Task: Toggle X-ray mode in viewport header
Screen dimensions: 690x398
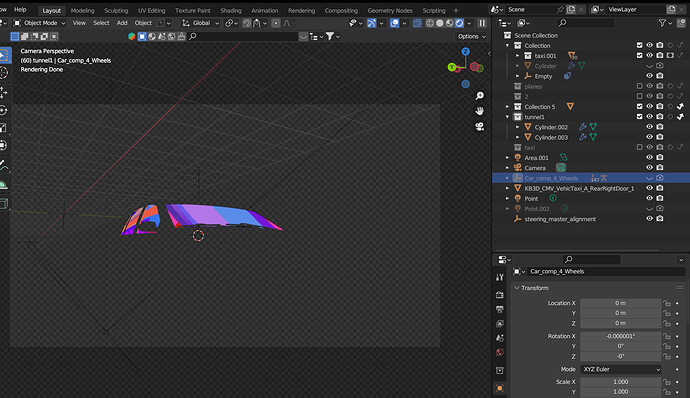Action: coord(417,23)
